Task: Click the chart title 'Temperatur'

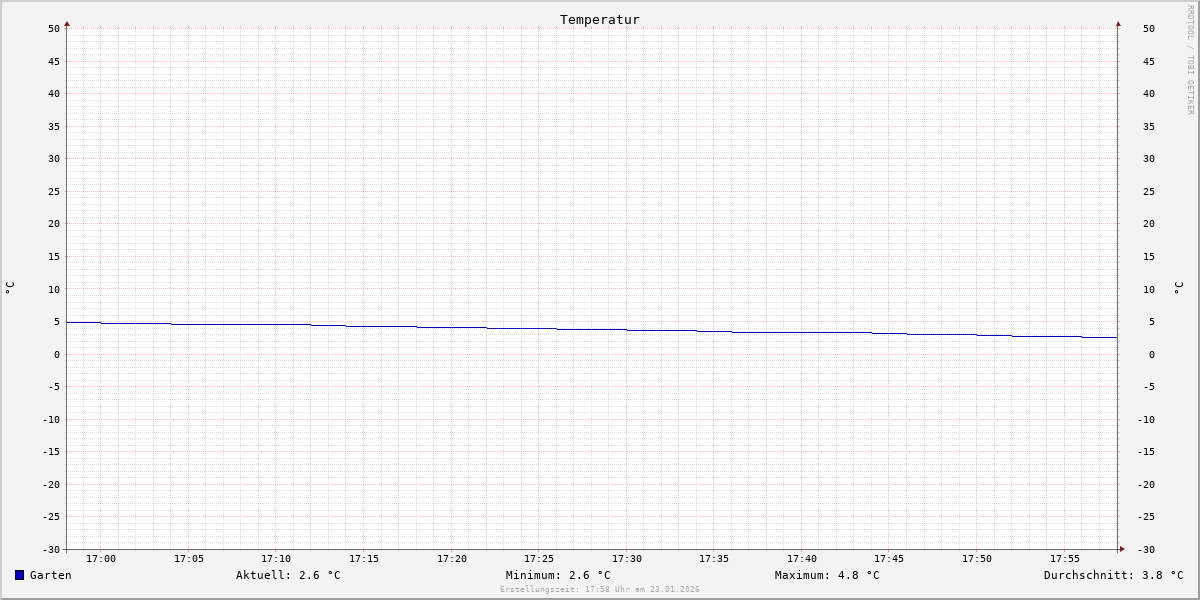Action: click(600, 19)
